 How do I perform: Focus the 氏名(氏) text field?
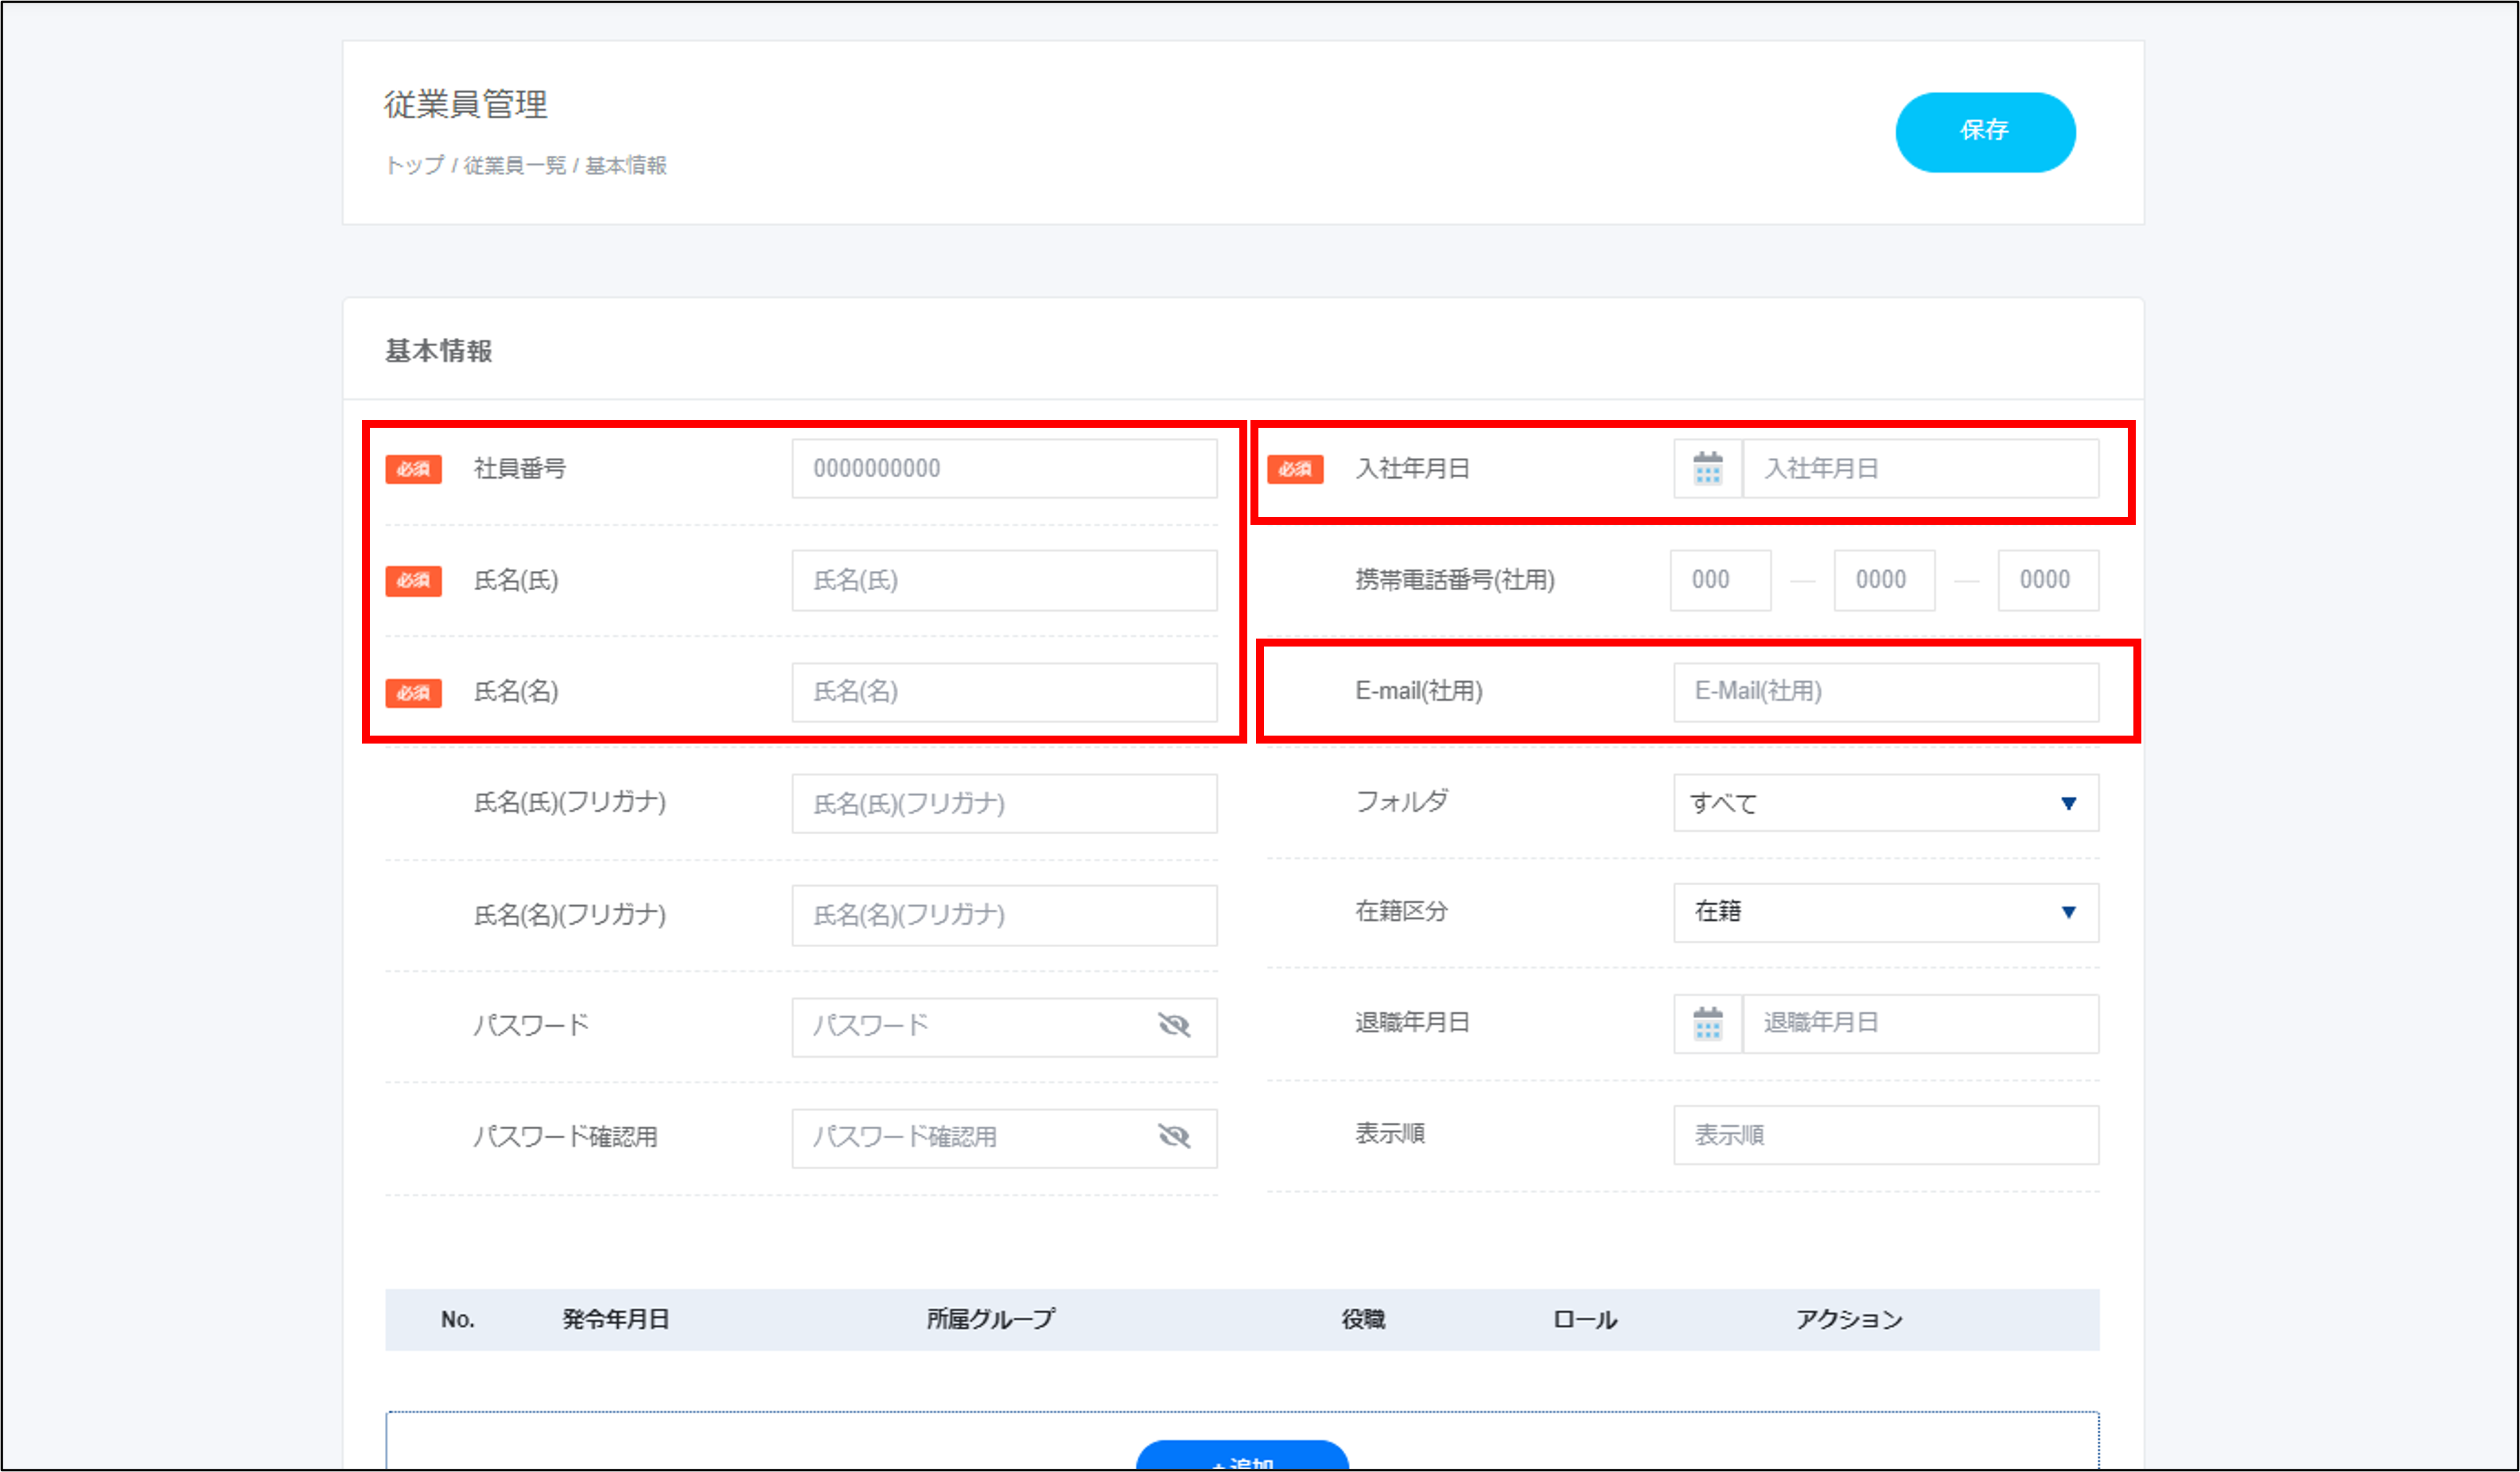pyautogui.click(x=1004, y=580)
